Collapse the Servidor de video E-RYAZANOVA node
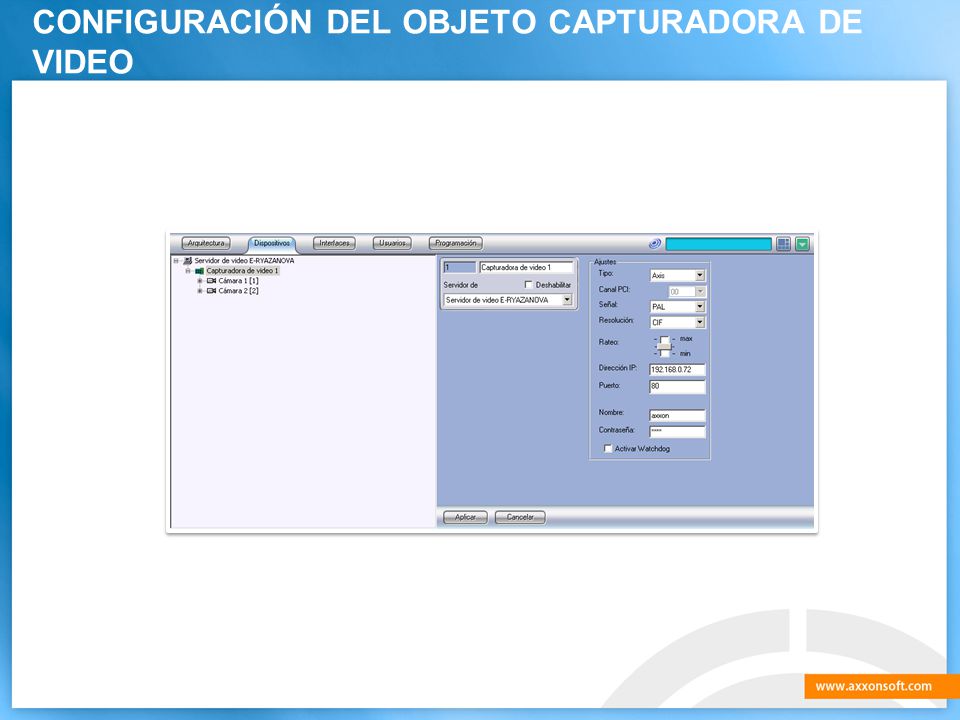Viewport: 960px width, 720px height. point(176,261)
